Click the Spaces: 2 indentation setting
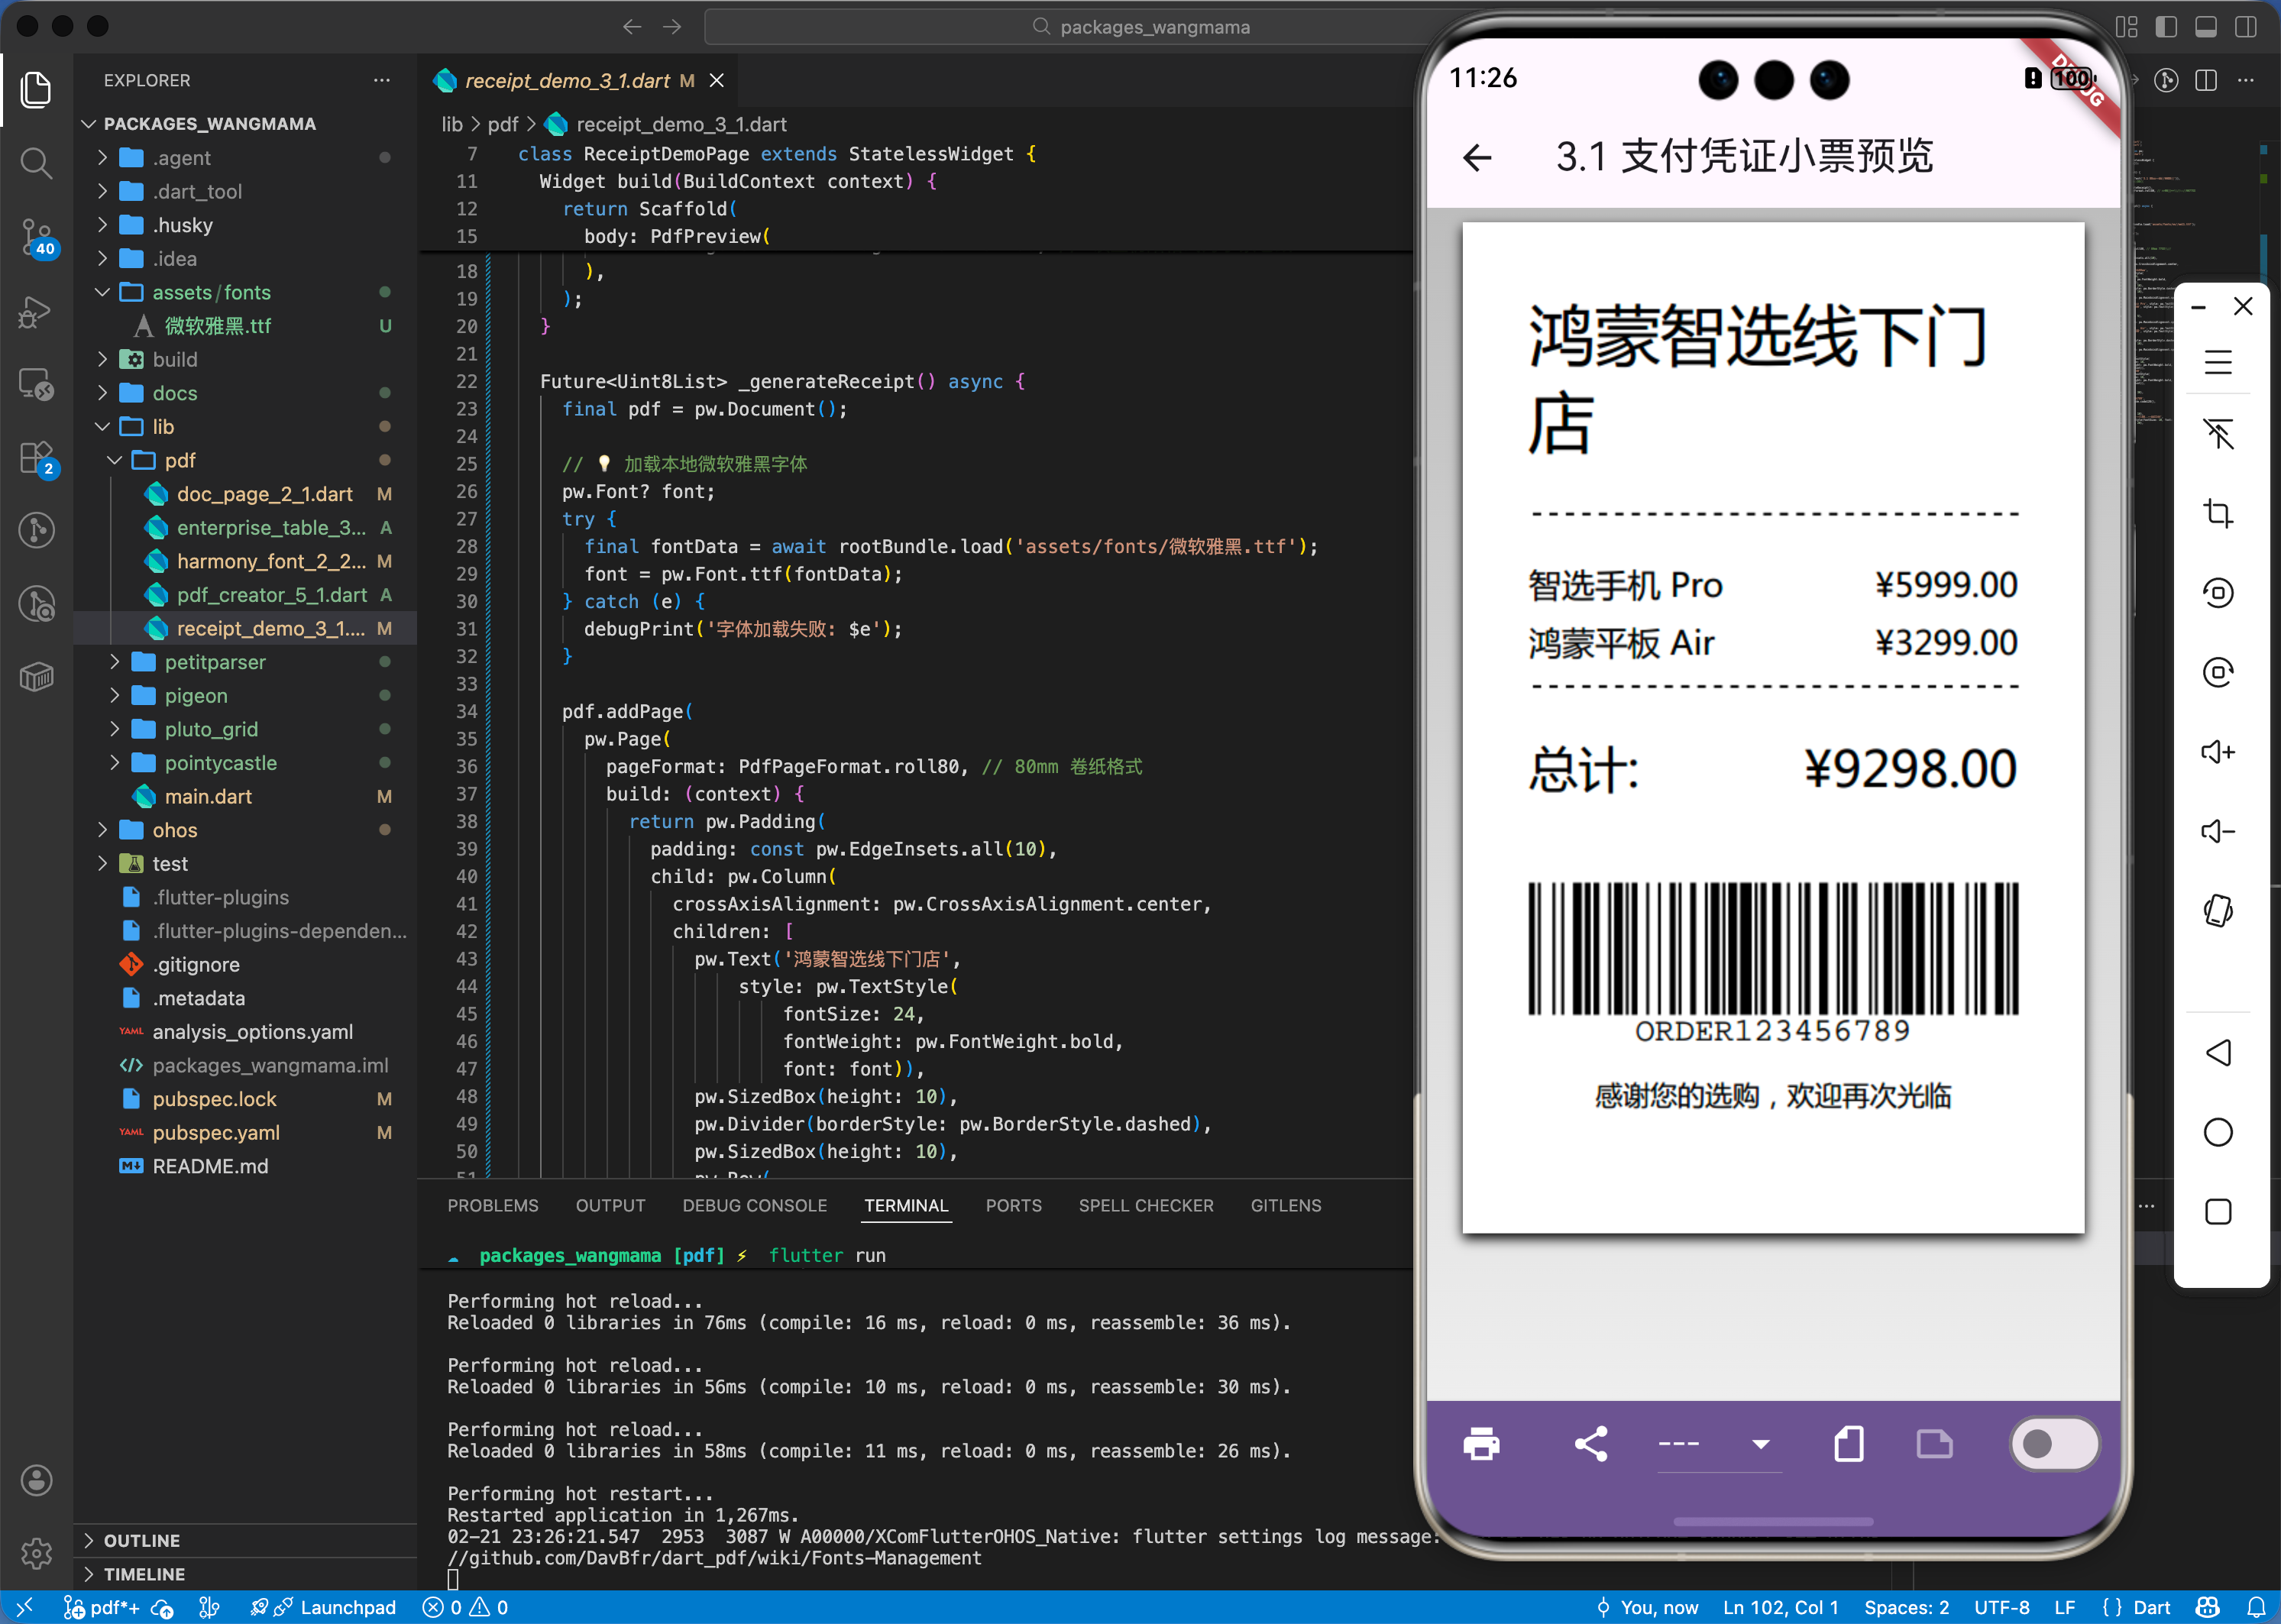 [1906, 1607]
